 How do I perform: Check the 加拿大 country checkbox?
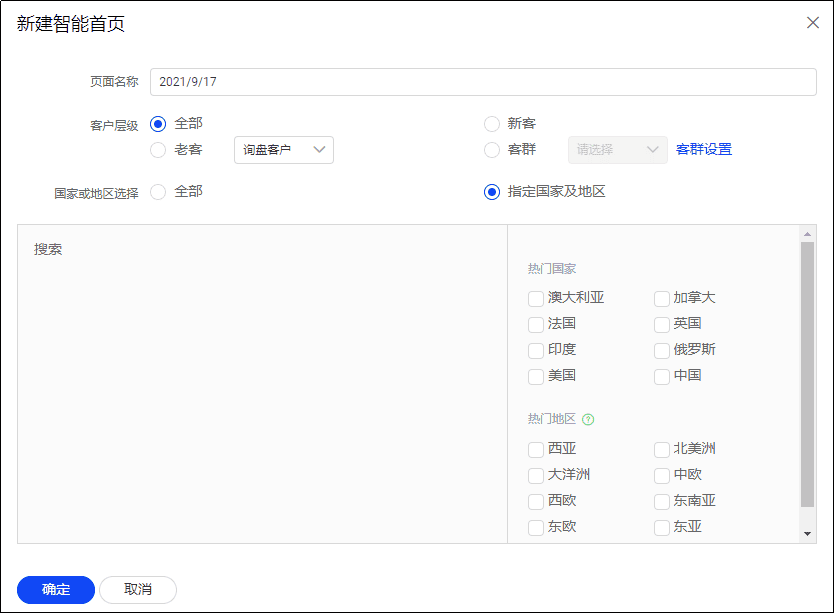point(661,298)
